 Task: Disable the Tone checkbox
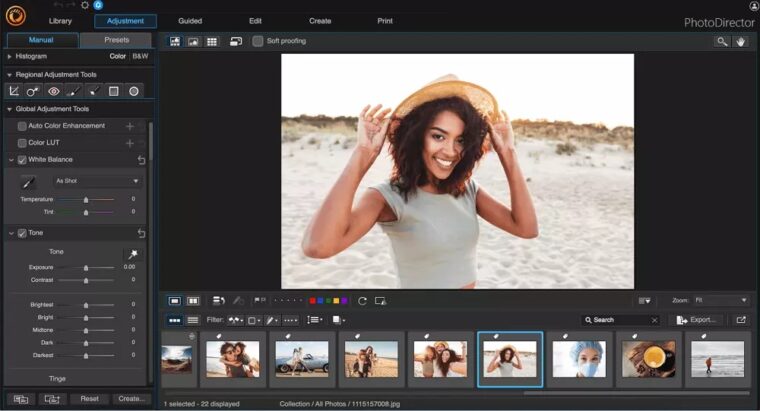[x=22, y=233]
